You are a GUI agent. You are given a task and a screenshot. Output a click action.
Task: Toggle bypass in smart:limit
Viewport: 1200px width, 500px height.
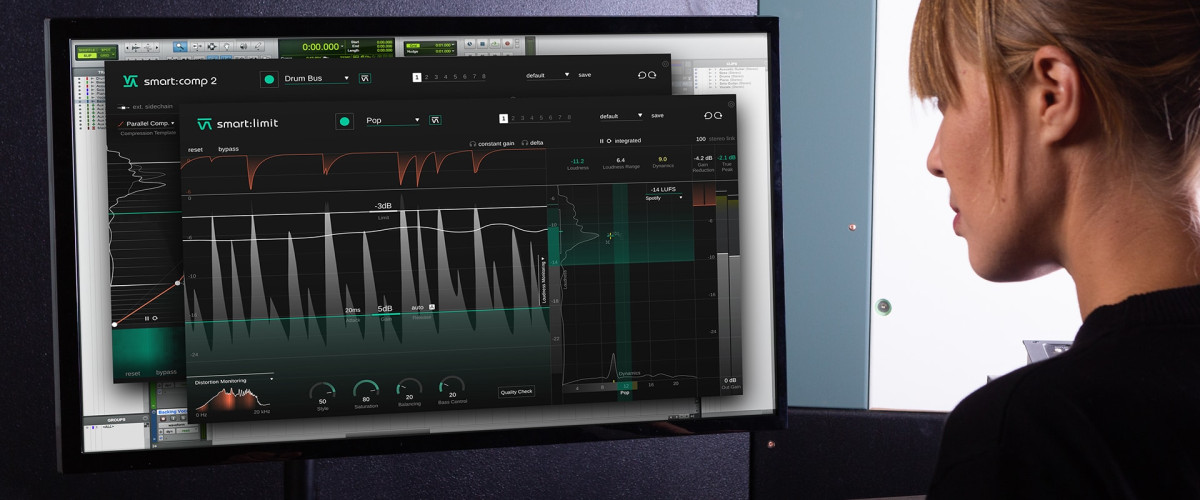[x=228, y=149]
